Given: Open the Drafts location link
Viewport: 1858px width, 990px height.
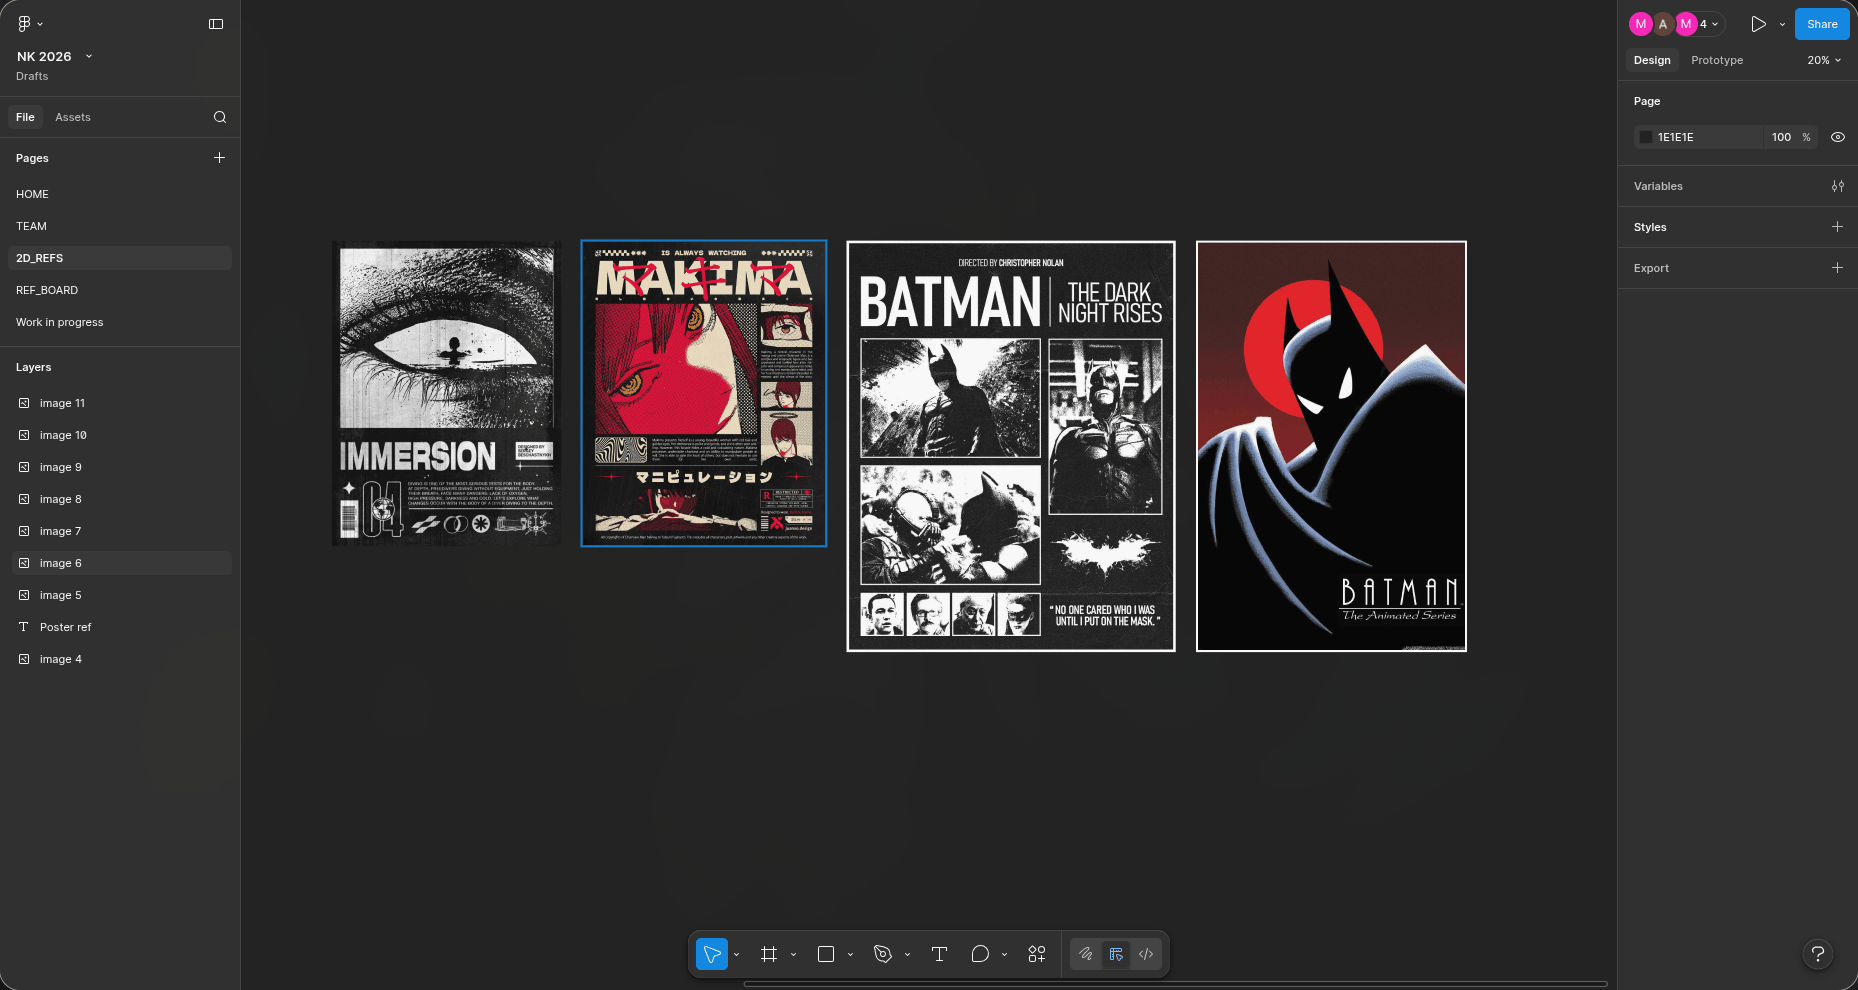Looking at the screenshot, I should pyautogui.click(x=32, y=76).
